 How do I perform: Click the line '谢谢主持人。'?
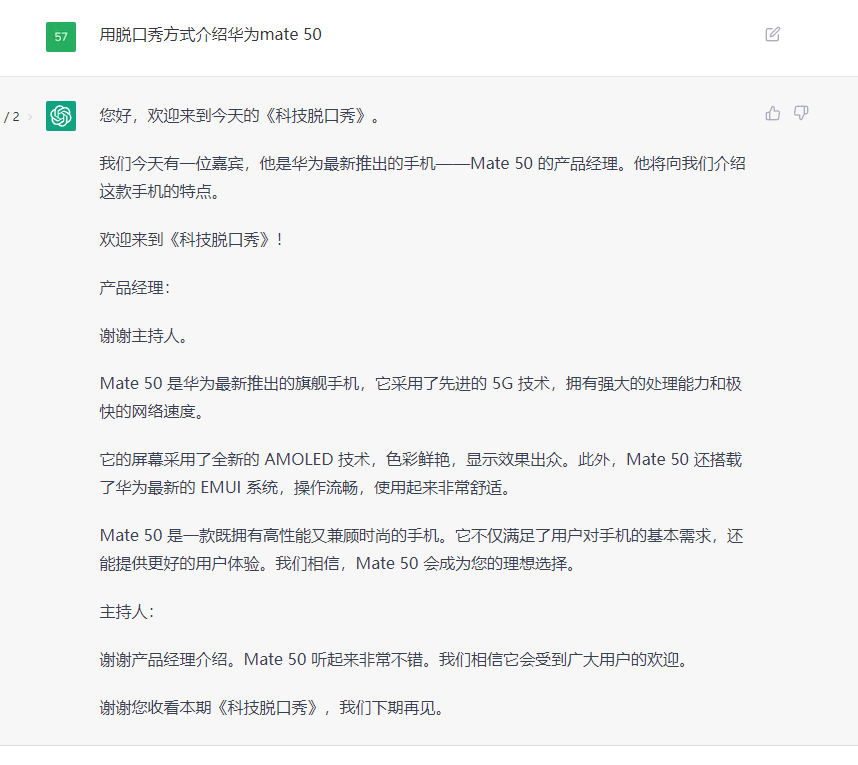(143, 335)
